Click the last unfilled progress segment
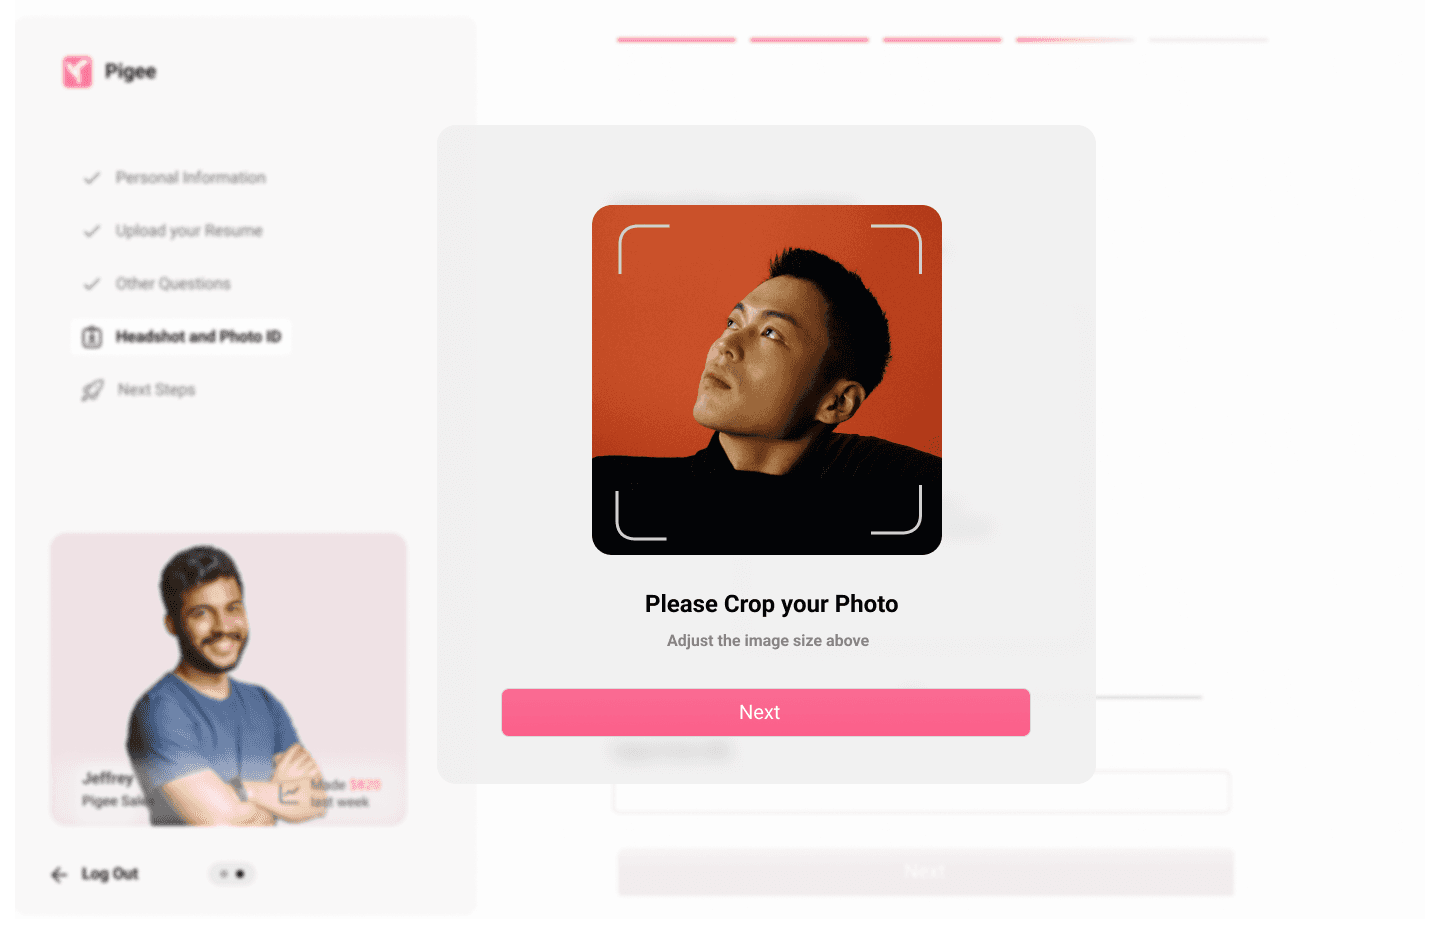 click(1208, 40)
